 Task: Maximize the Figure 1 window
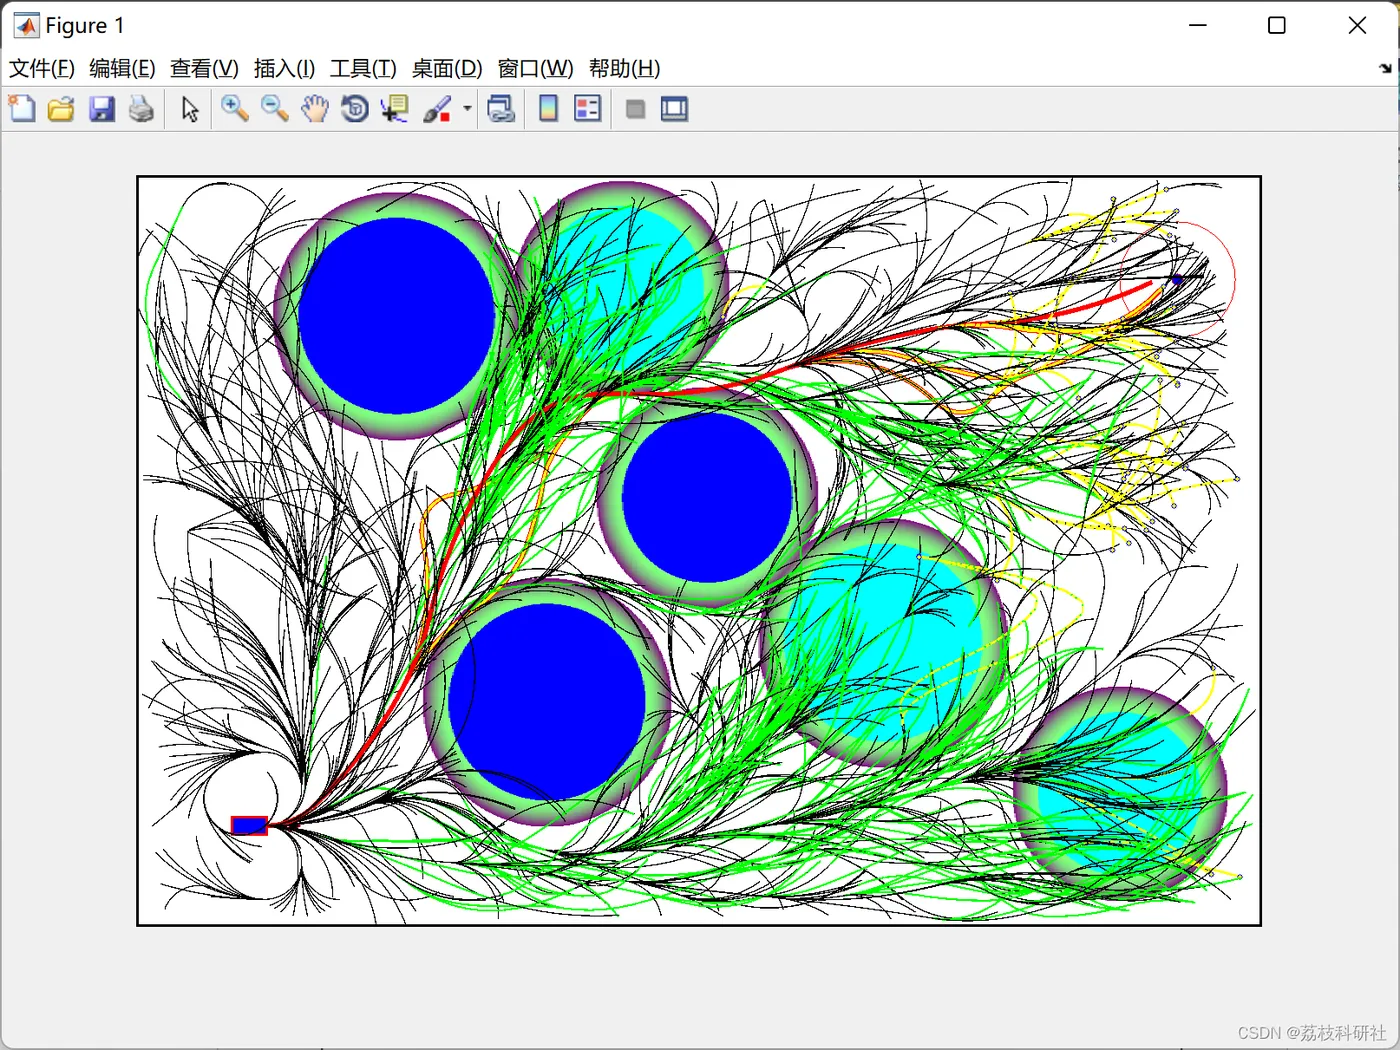(1277, 25)
